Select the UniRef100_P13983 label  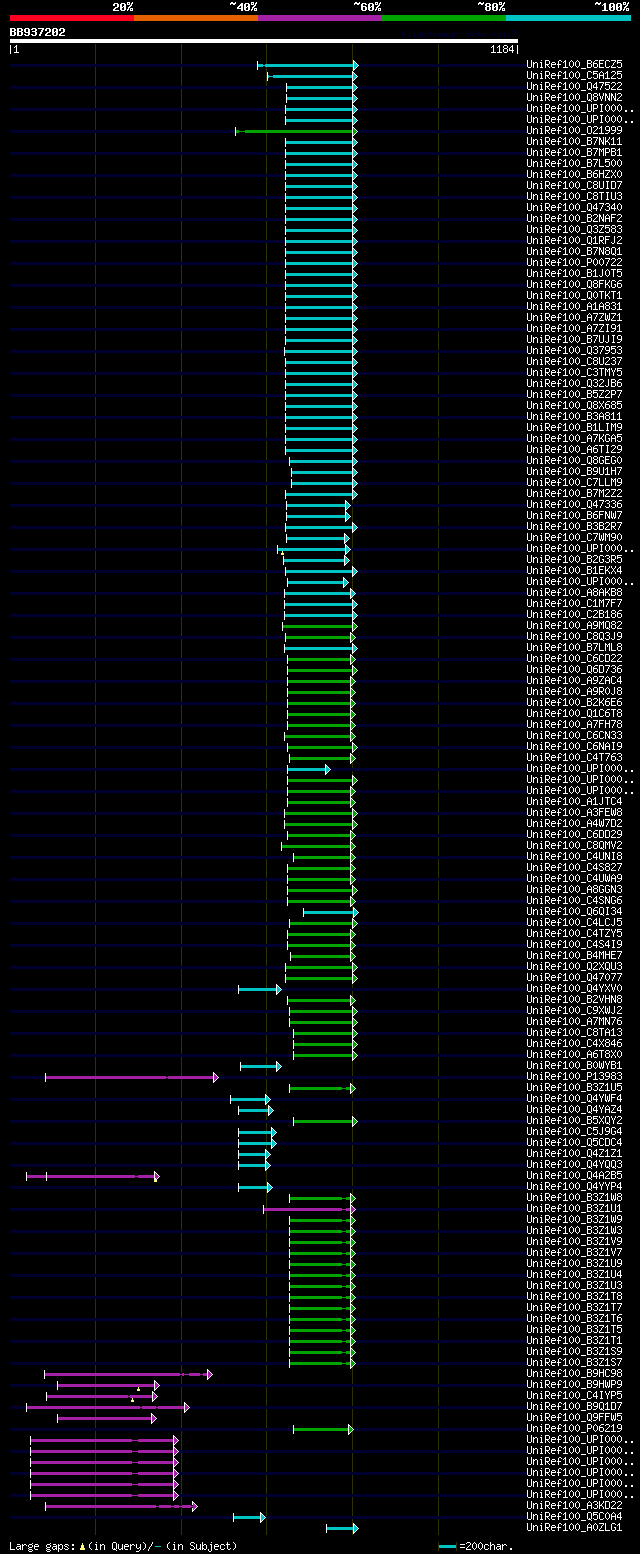(573, 1076)
